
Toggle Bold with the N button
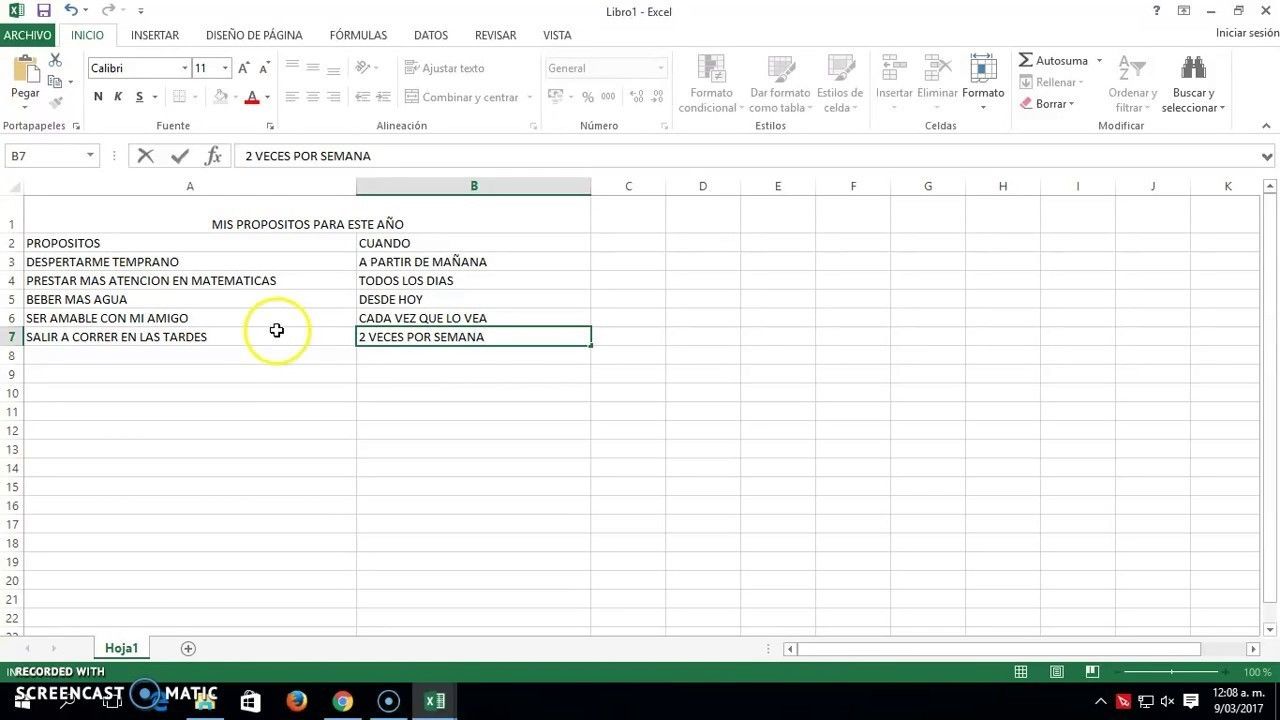98,97
